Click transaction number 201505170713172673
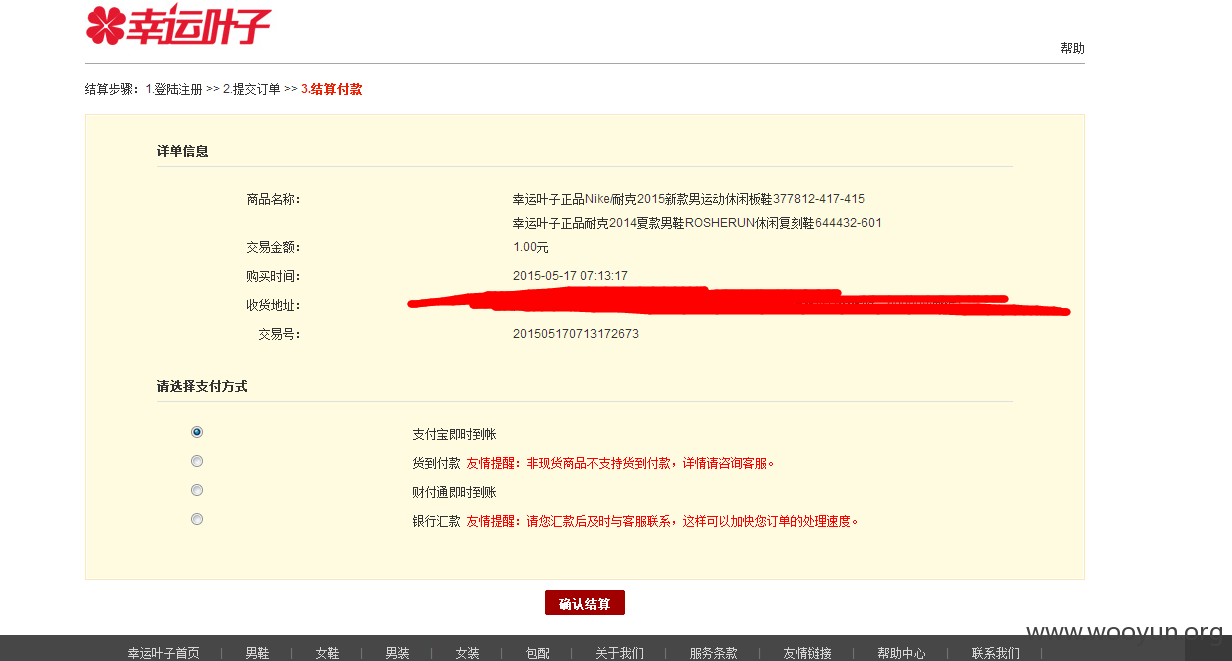This screenshot has height=661, width=1232. 576,334
